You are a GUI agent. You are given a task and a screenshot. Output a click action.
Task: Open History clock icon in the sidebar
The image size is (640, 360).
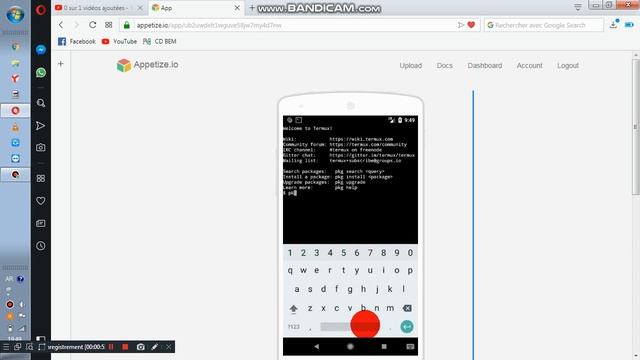[x=41, y=246]
